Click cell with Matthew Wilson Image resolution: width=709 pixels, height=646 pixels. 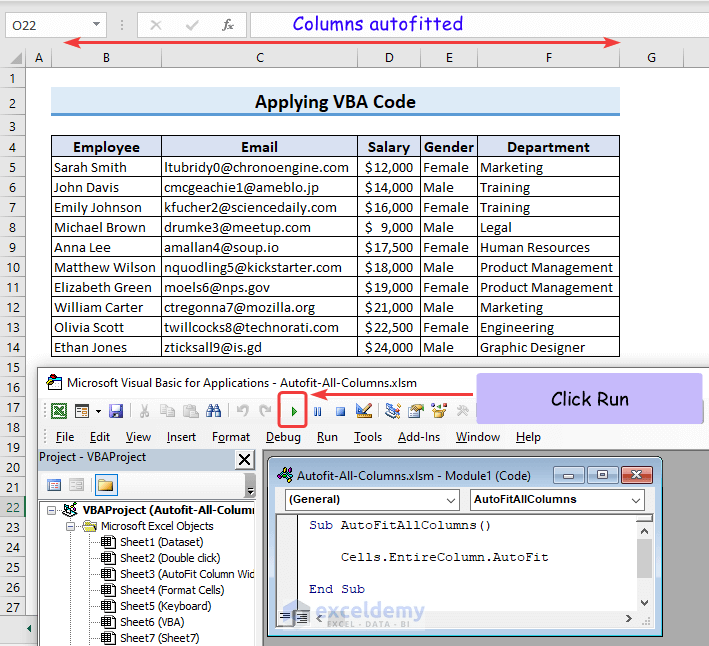click(x=106, y=268)
